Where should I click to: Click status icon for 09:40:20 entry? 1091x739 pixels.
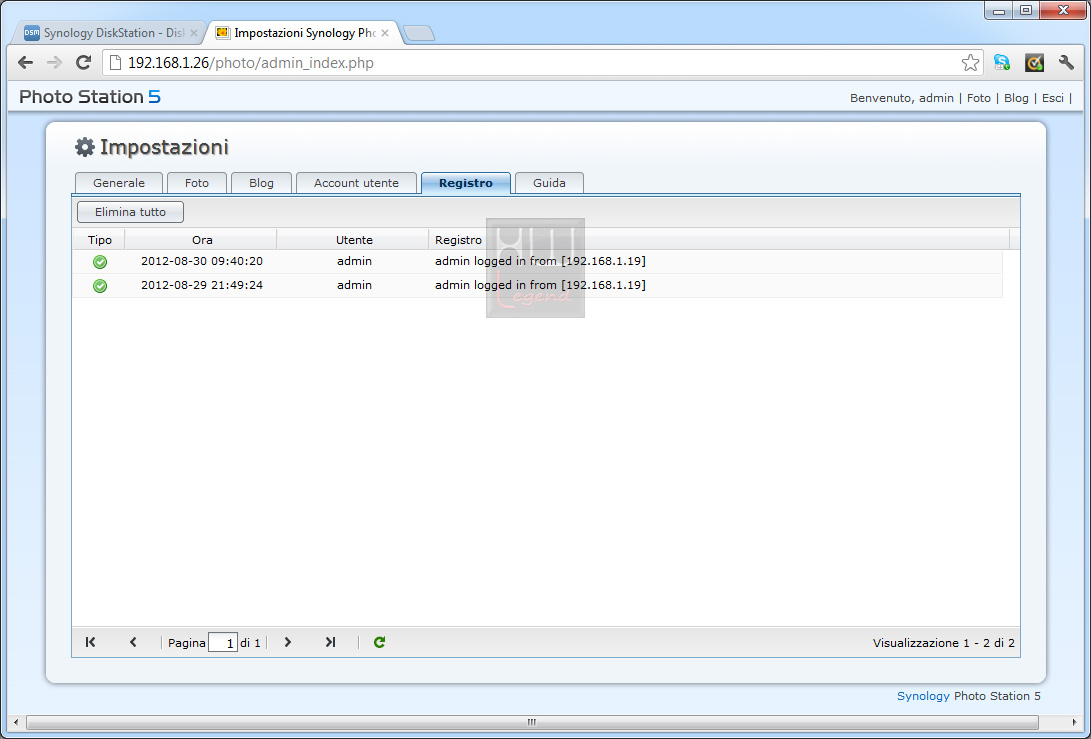(100, 262)
